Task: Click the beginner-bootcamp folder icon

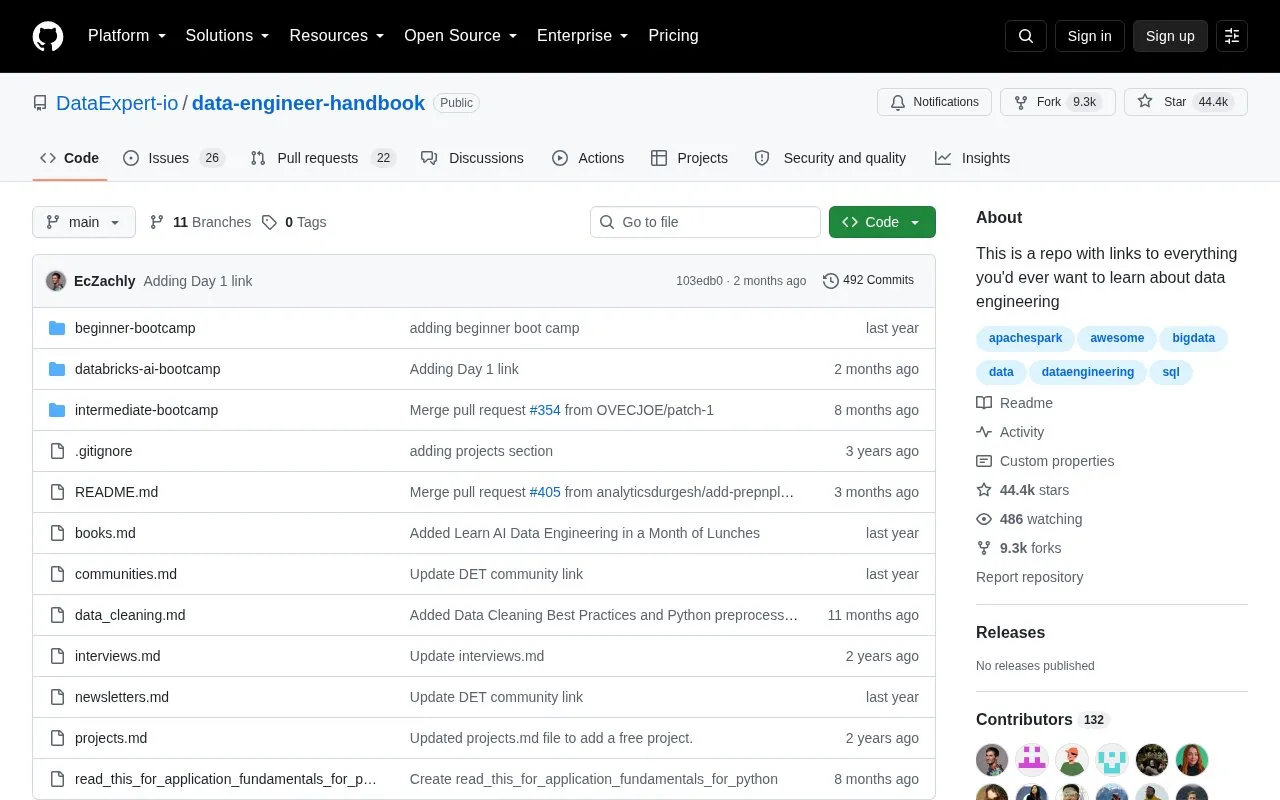Action: (57, 328)
